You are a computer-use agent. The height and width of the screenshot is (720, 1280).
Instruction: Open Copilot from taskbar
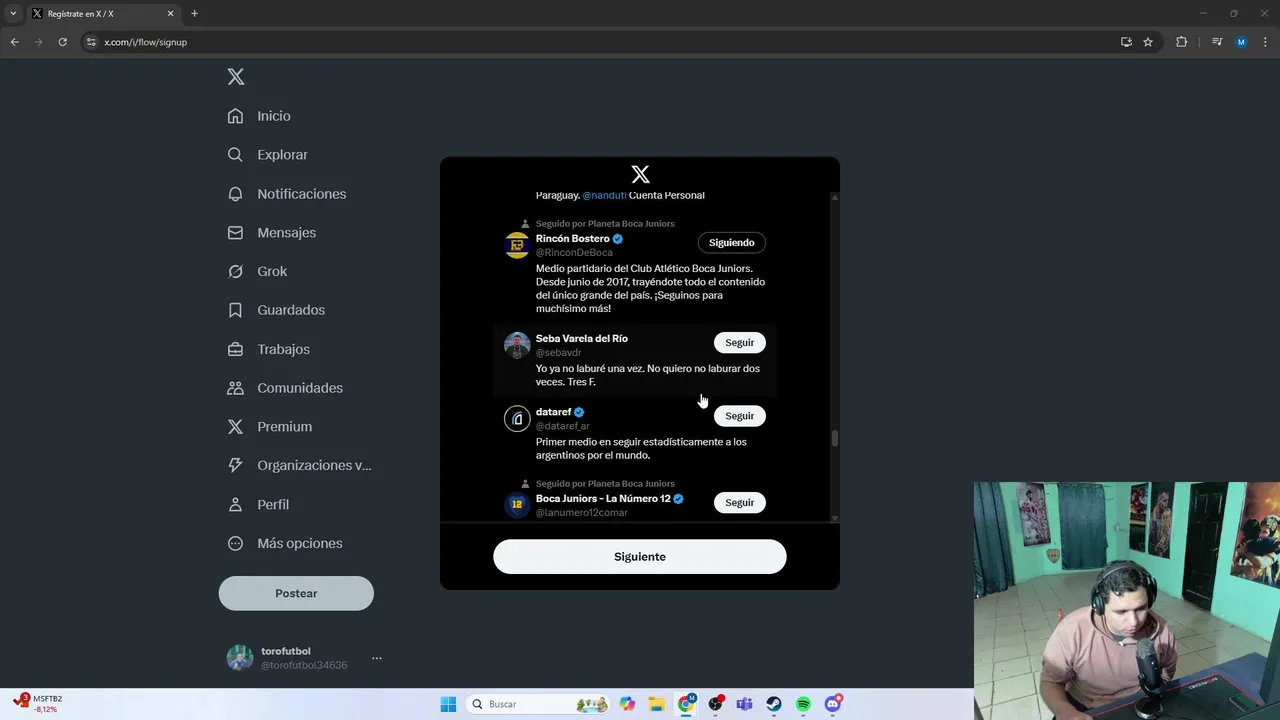pyautogui.click(x=627, y=704)
